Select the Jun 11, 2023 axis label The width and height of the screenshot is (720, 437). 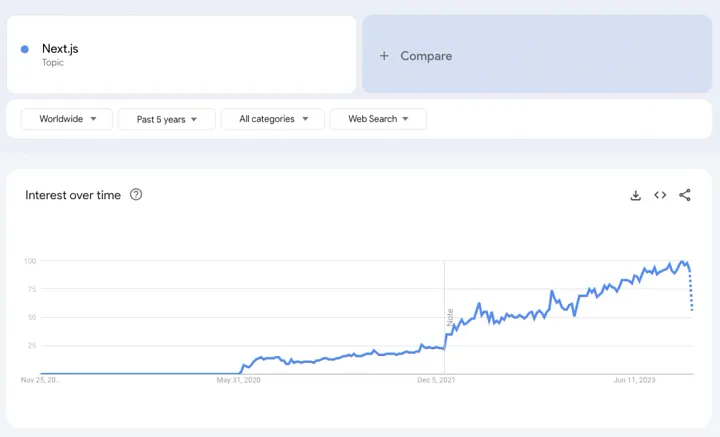pyautogui.click(x=635, y=380)
